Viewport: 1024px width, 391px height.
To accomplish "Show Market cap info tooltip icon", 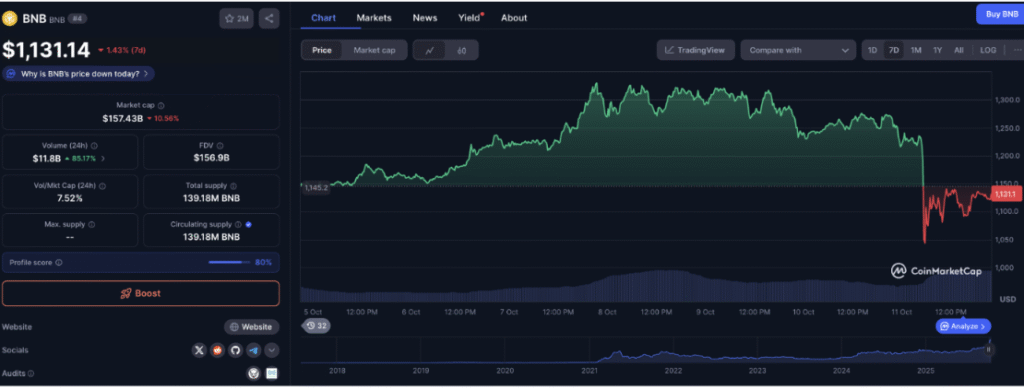I will pos(161,105).
